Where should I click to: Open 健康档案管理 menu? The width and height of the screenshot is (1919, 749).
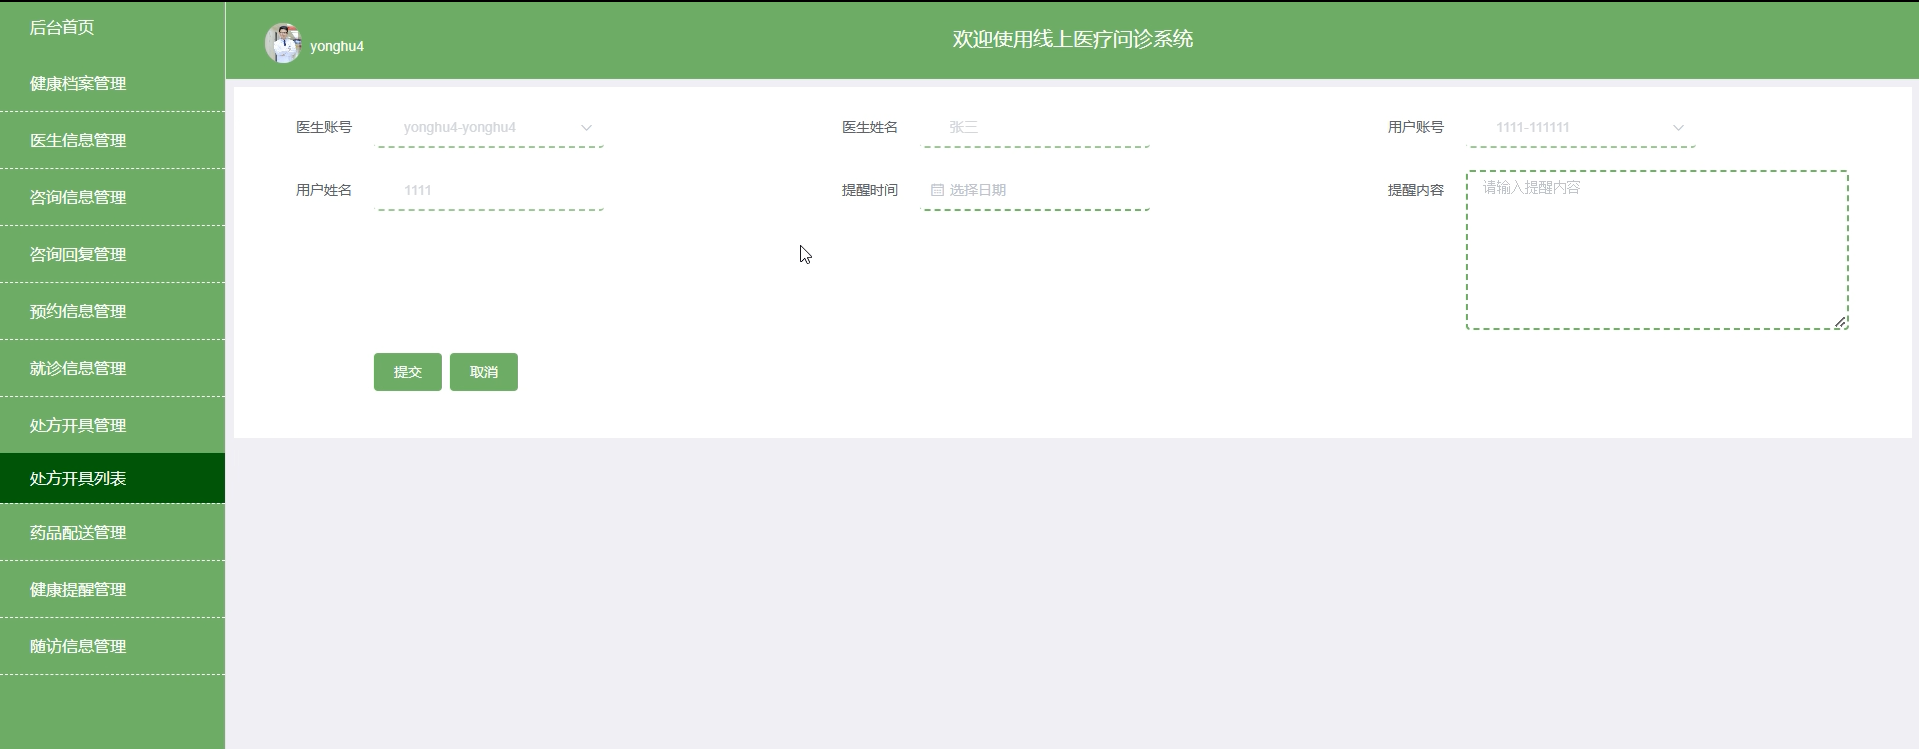point(112,84)
